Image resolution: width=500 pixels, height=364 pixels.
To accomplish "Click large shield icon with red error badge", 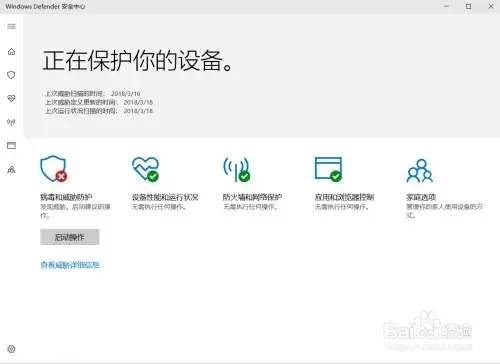I will pyautogui.click(x=54, y=169).
